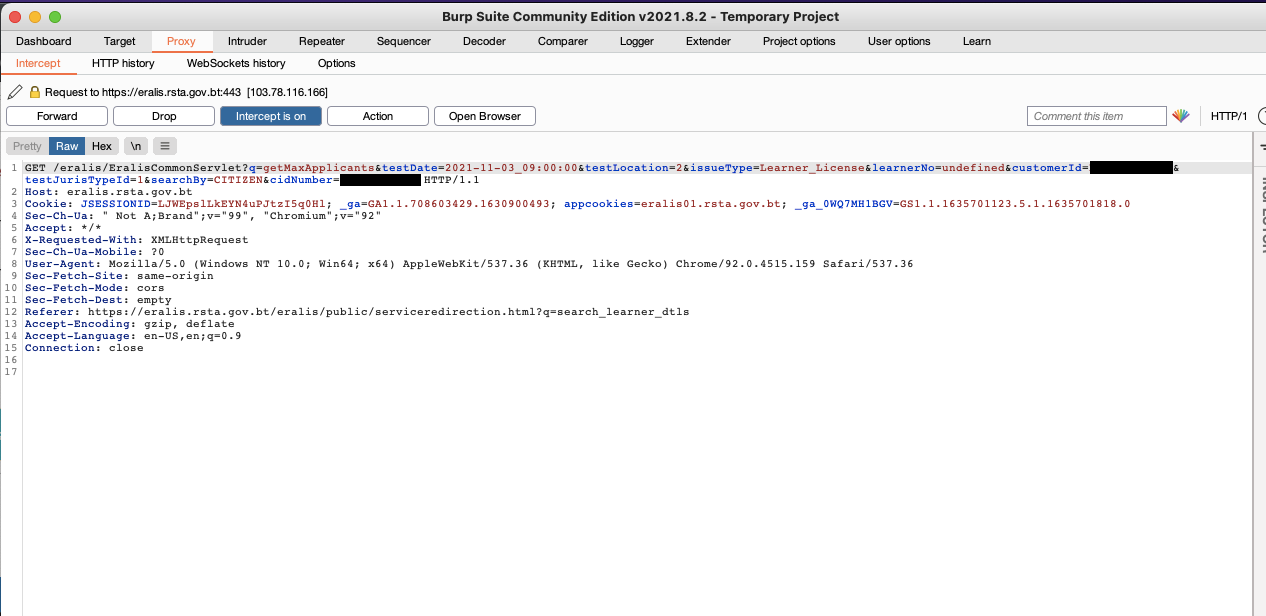Image resolution: width=1266 pixels, height=616 pixels.
Task: Open the Logger tab
Action: coord(637,41)
